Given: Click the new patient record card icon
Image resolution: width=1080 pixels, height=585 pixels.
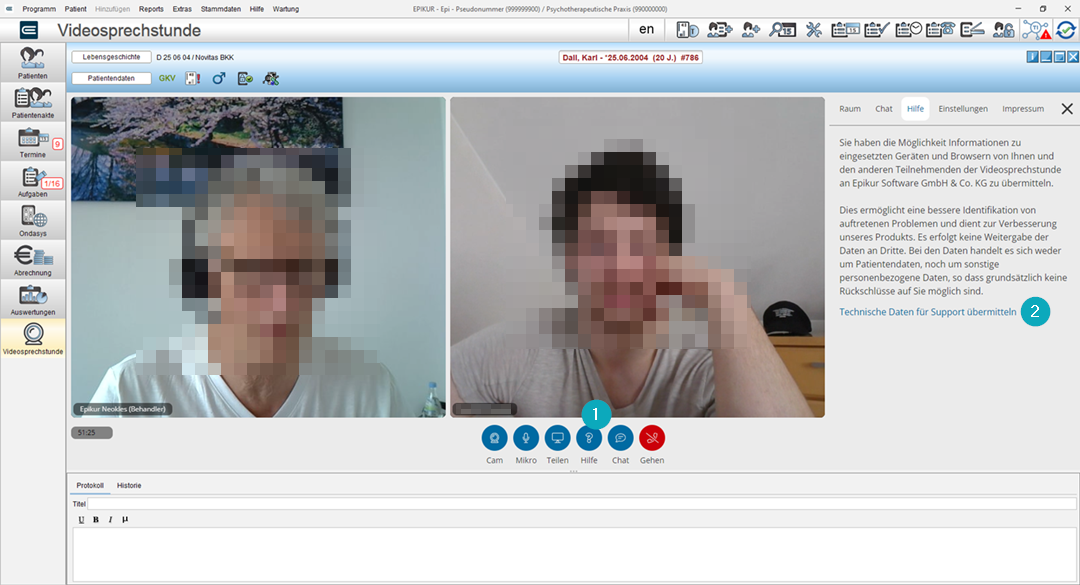Looking at the screenshot, I should coord(719,30).
